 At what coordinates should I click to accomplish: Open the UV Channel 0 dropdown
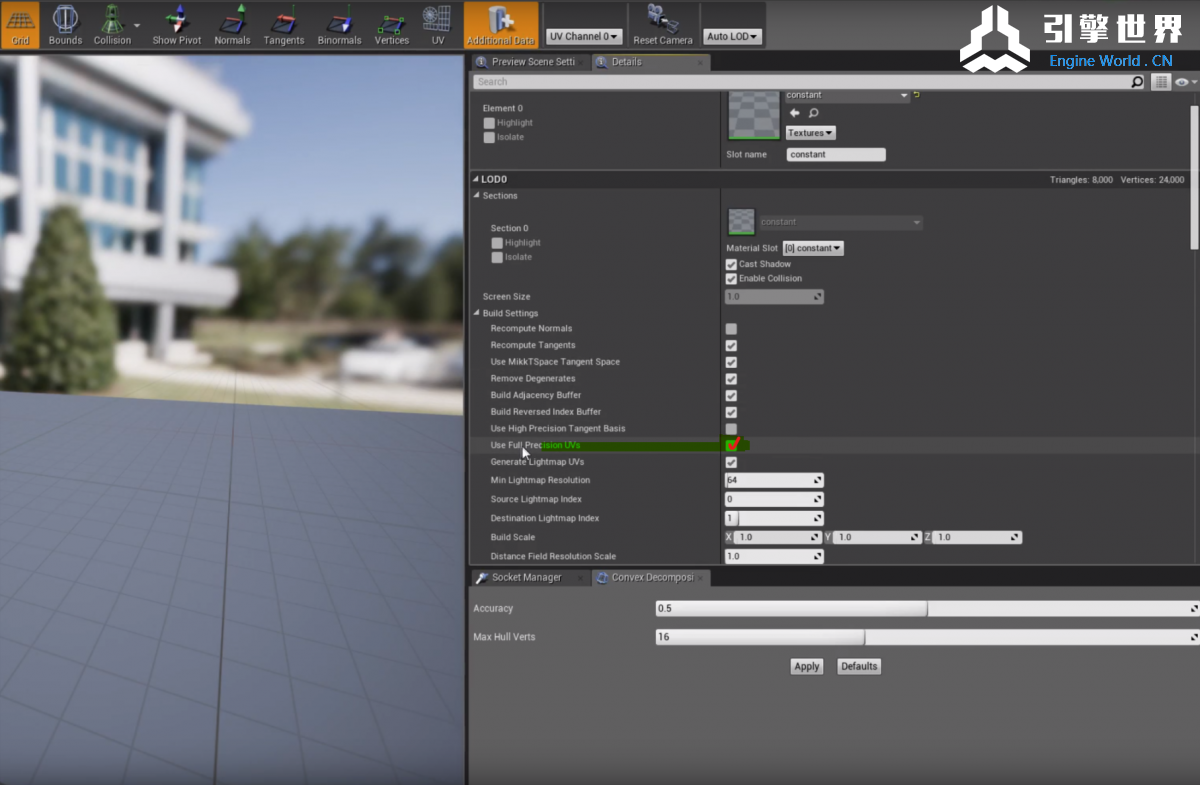pyautogui.click(x=584, y=36)
